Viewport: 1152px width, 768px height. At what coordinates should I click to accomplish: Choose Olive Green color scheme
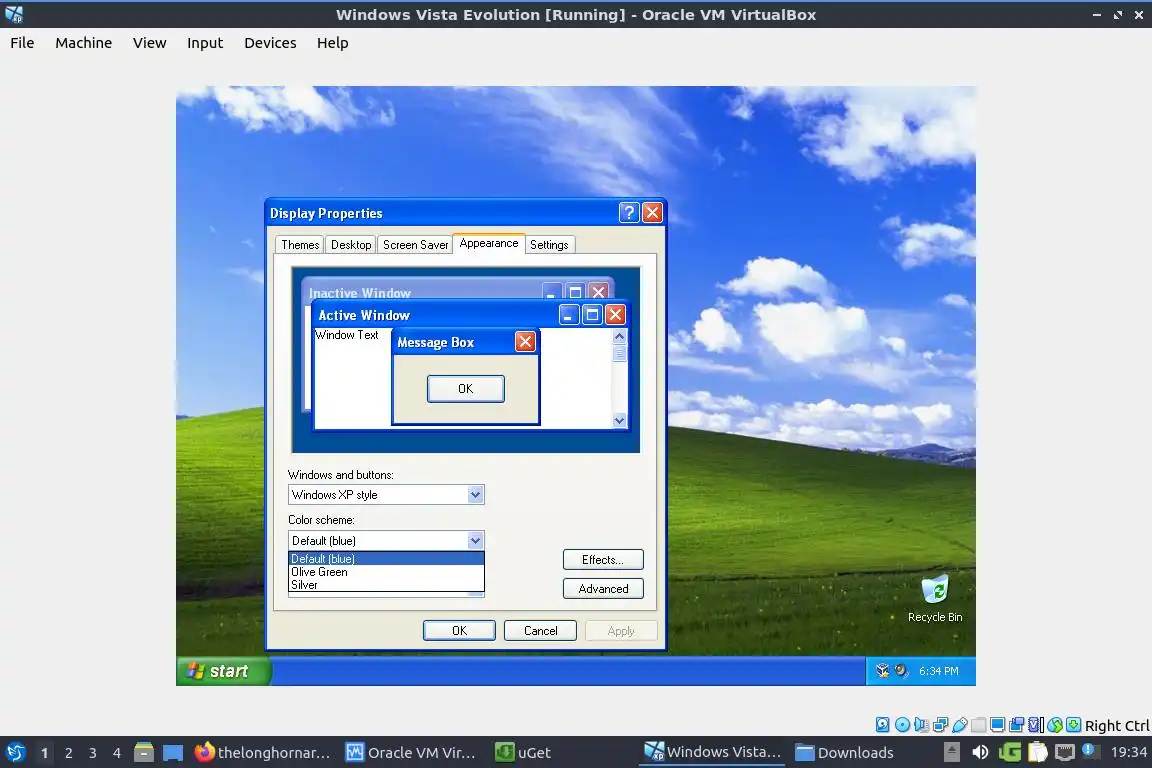click(386, 572)
